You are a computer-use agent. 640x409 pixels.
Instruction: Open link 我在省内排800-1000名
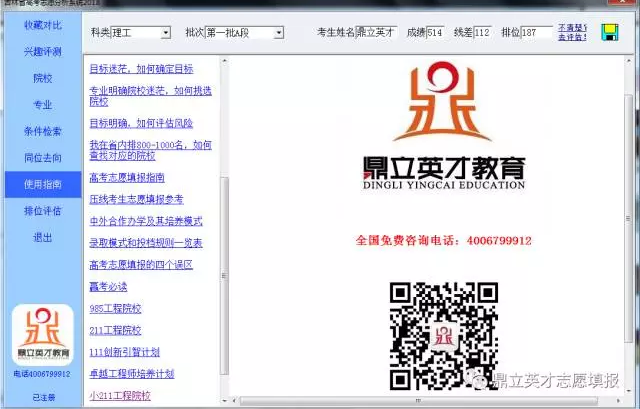click(150, 150)
